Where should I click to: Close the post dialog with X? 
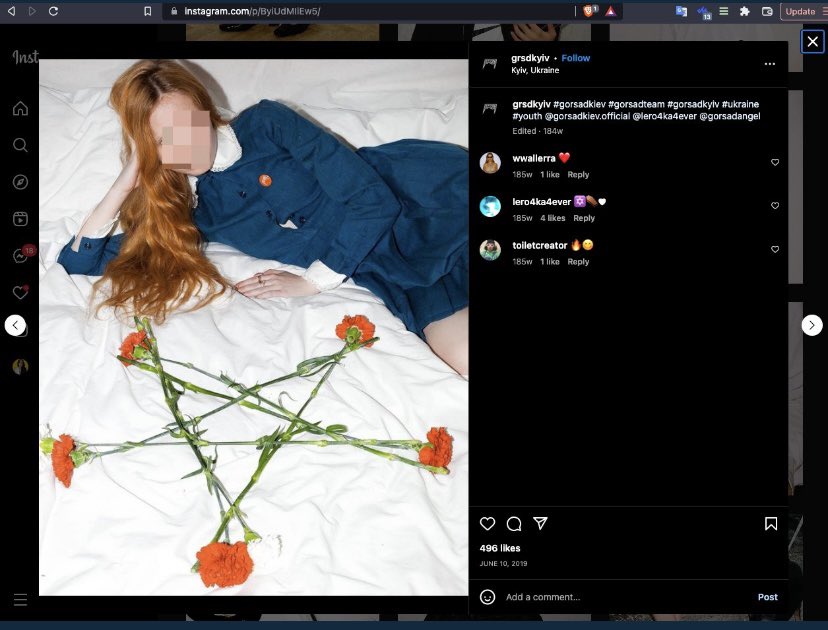(813, 41)
